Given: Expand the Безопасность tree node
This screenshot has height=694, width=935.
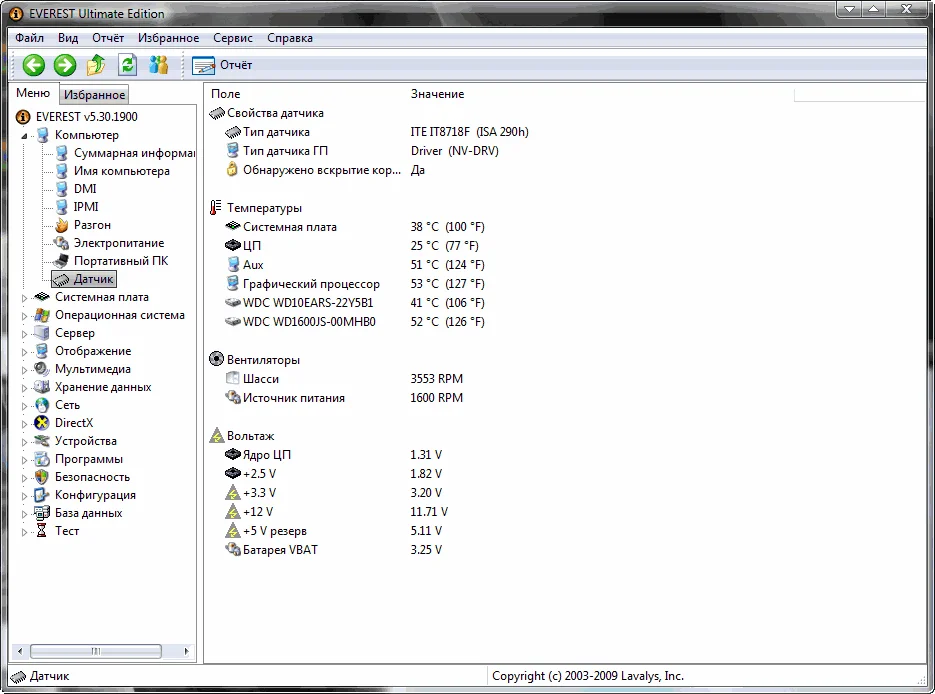Looking at the screenshot, I should tap(24, 478).
